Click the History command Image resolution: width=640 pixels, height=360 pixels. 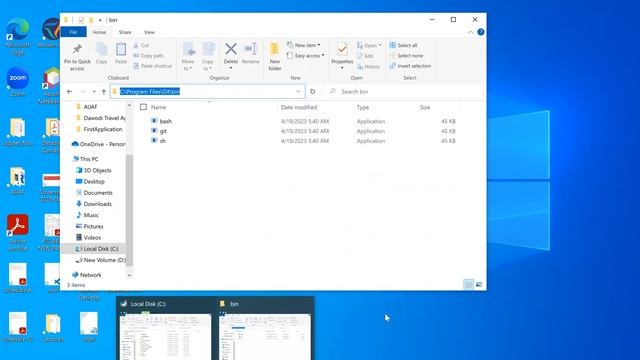click(369, 67)
